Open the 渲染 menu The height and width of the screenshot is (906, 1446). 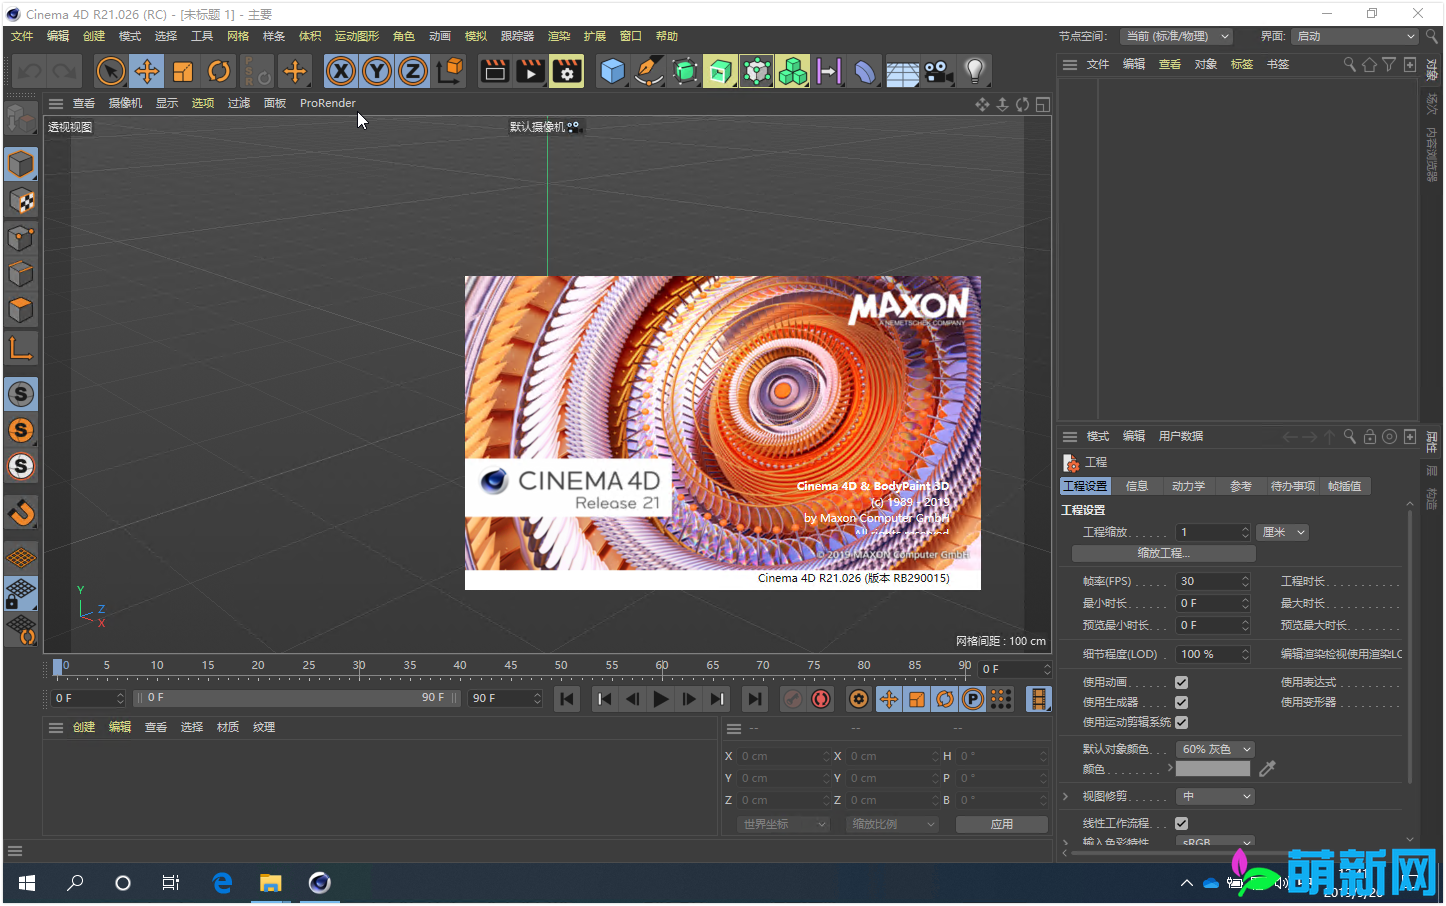[x=559, y=36]
